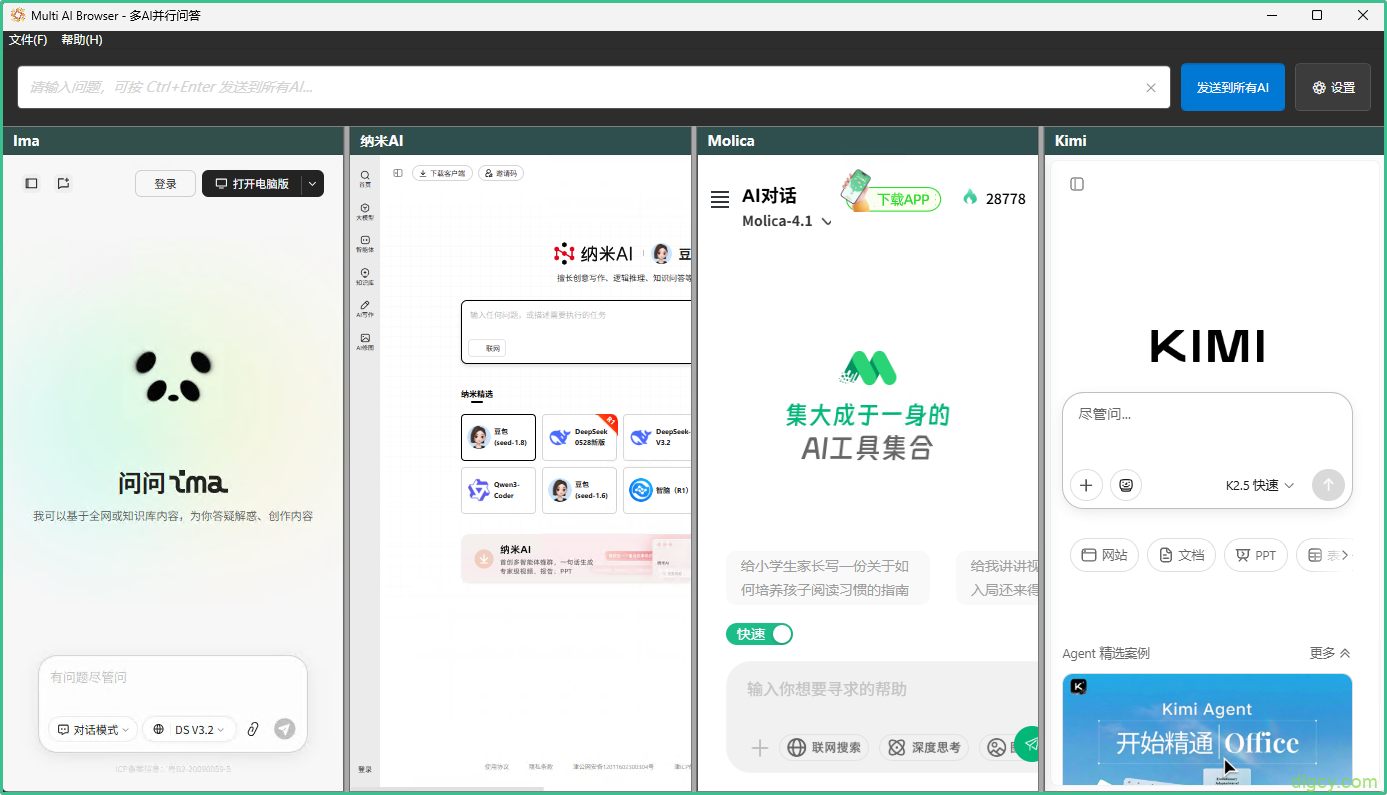Click the 发送到所有AI button
1387x795 pixels.
tap(1232, 88)
